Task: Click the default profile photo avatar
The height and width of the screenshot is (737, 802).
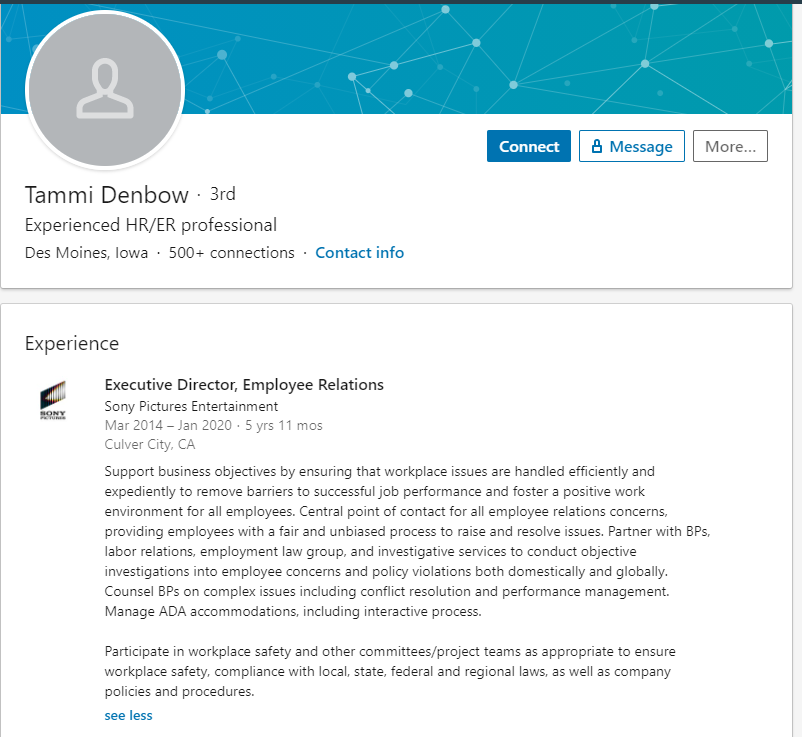Action: click(x=105, y=90)
